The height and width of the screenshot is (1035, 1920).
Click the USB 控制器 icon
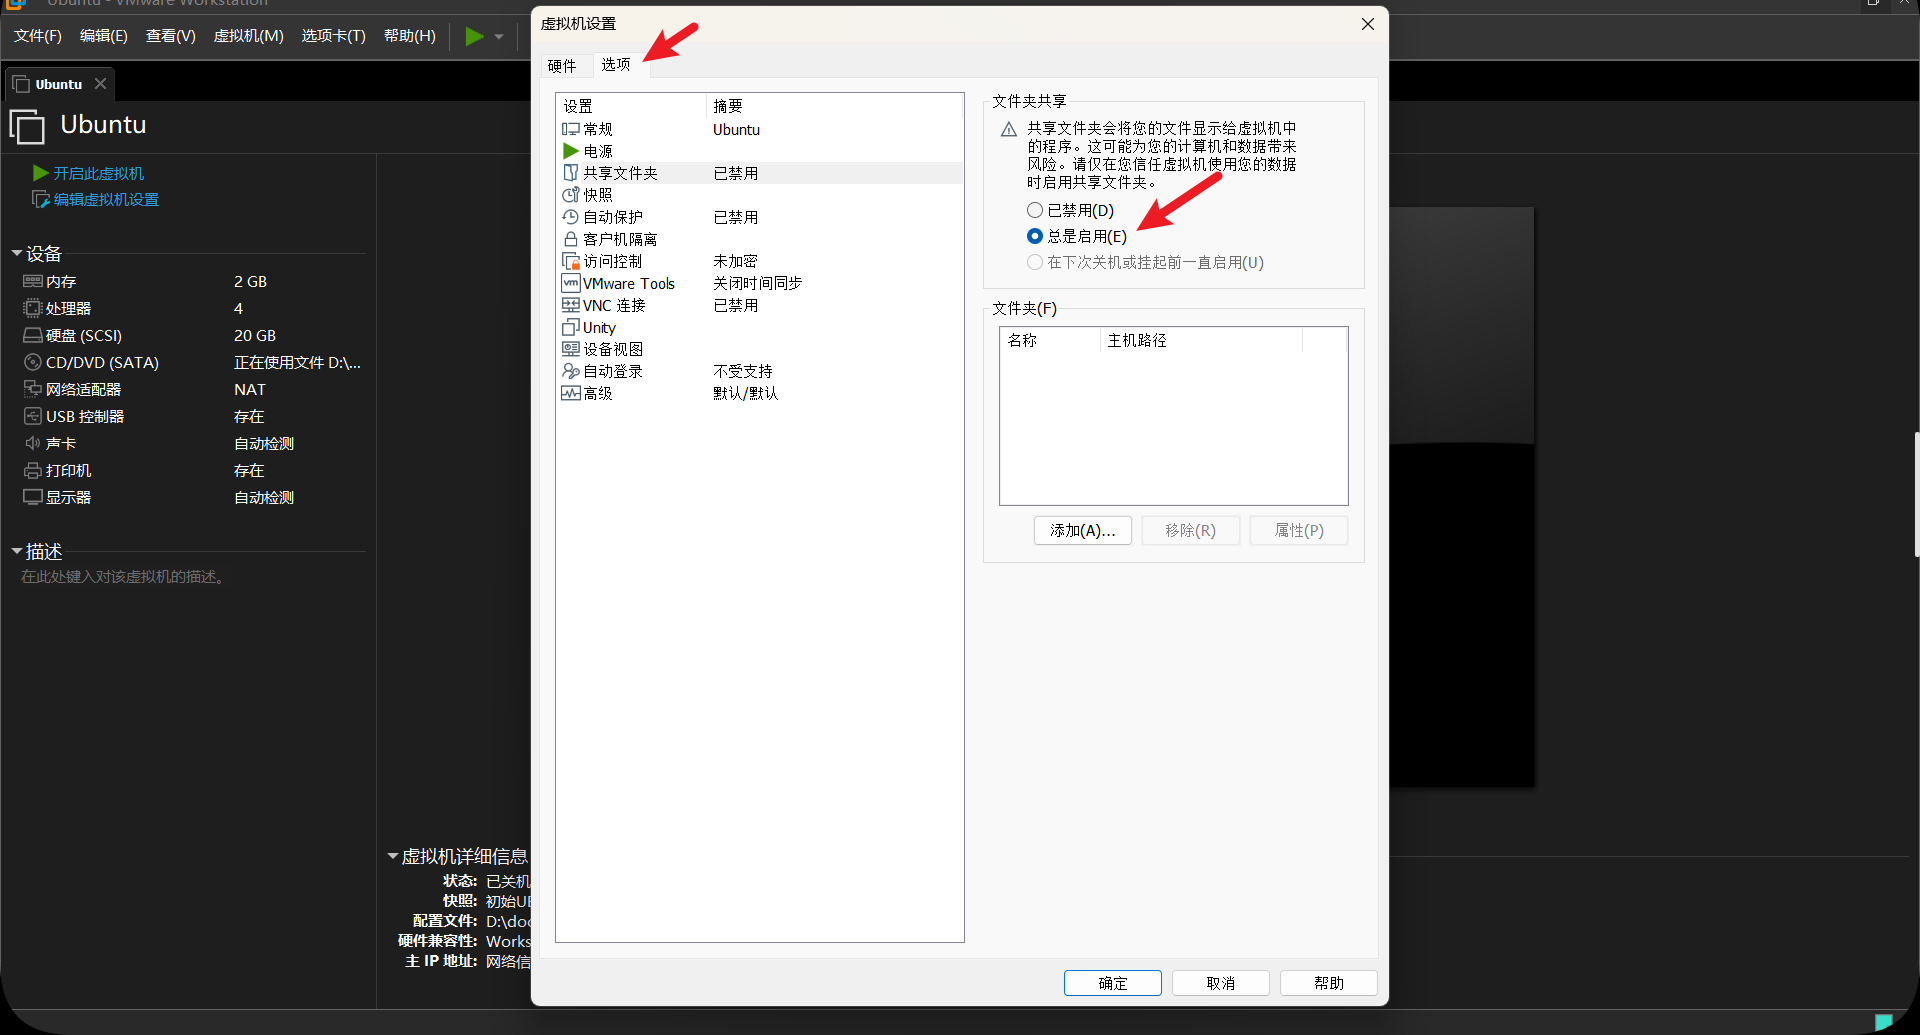click(33, 416)
